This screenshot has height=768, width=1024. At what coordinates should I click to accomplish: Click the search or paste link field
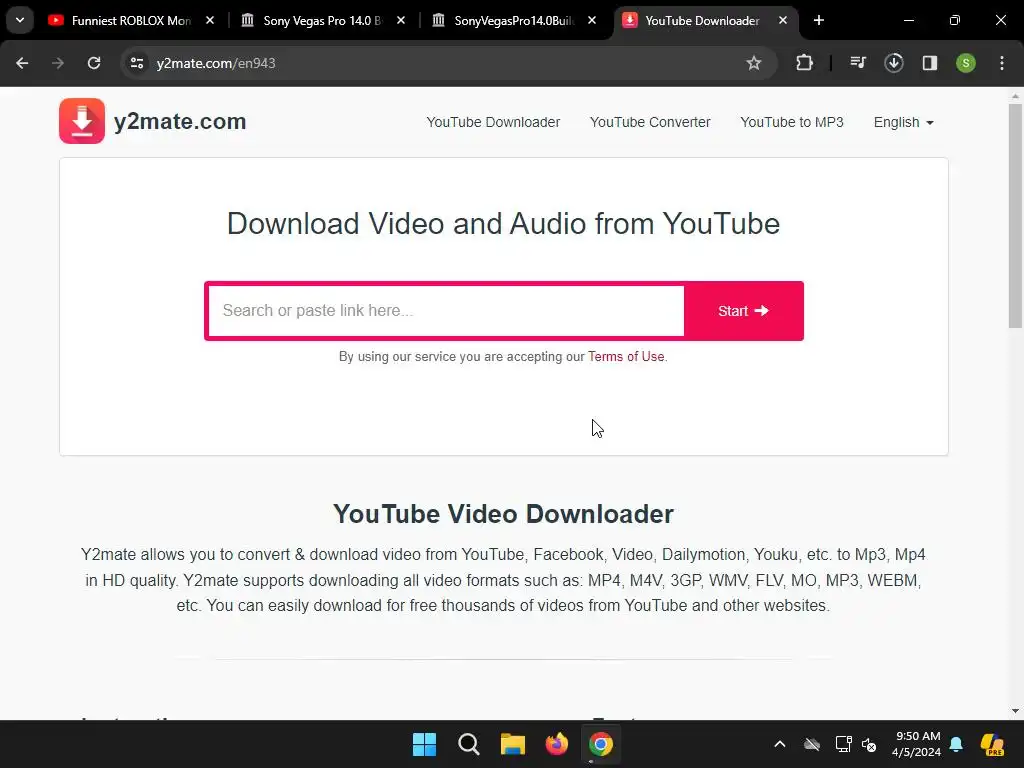coord(446,311)
